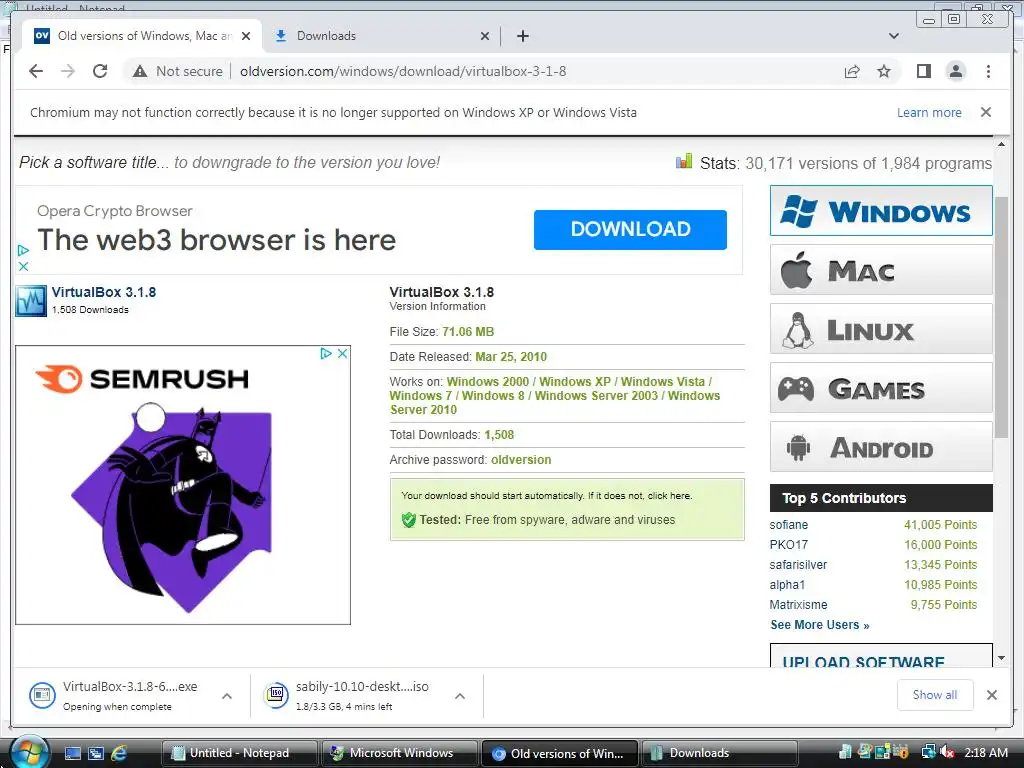Click the Stats bar chart icon

(x=684, y=161)
